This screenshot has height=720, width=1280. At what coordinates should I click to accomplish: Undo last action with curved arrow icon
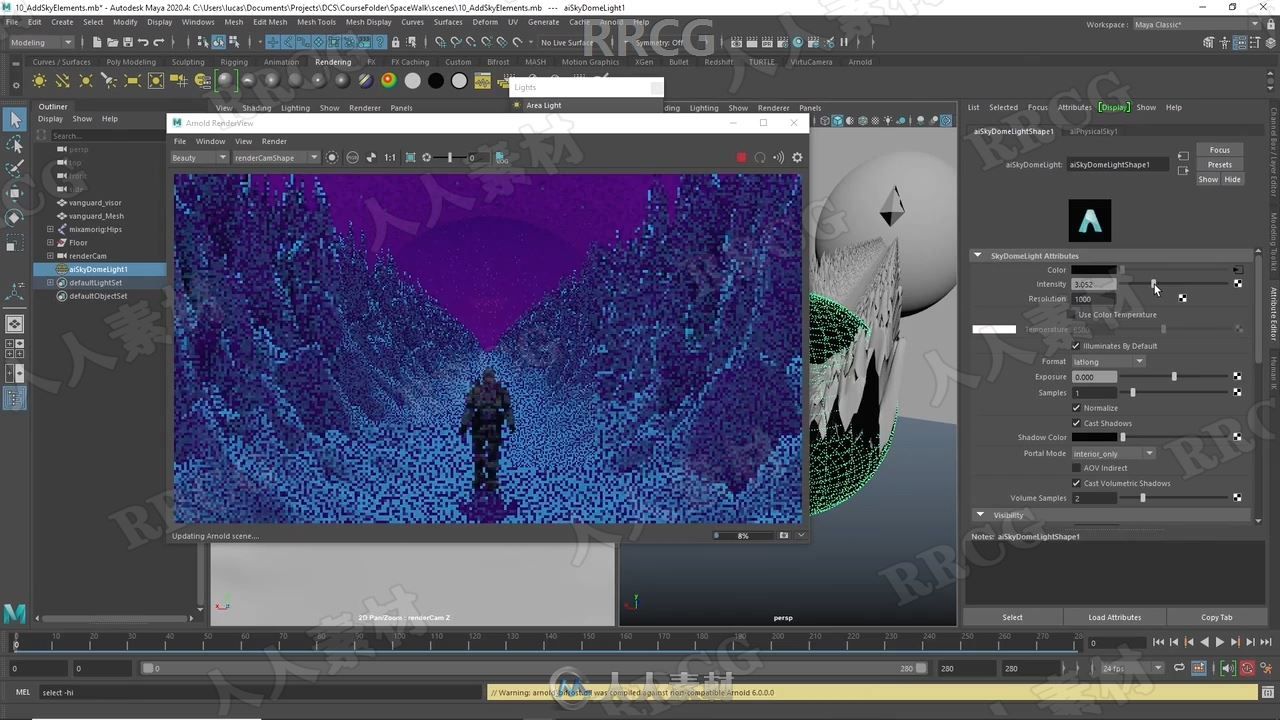point(143,42)
